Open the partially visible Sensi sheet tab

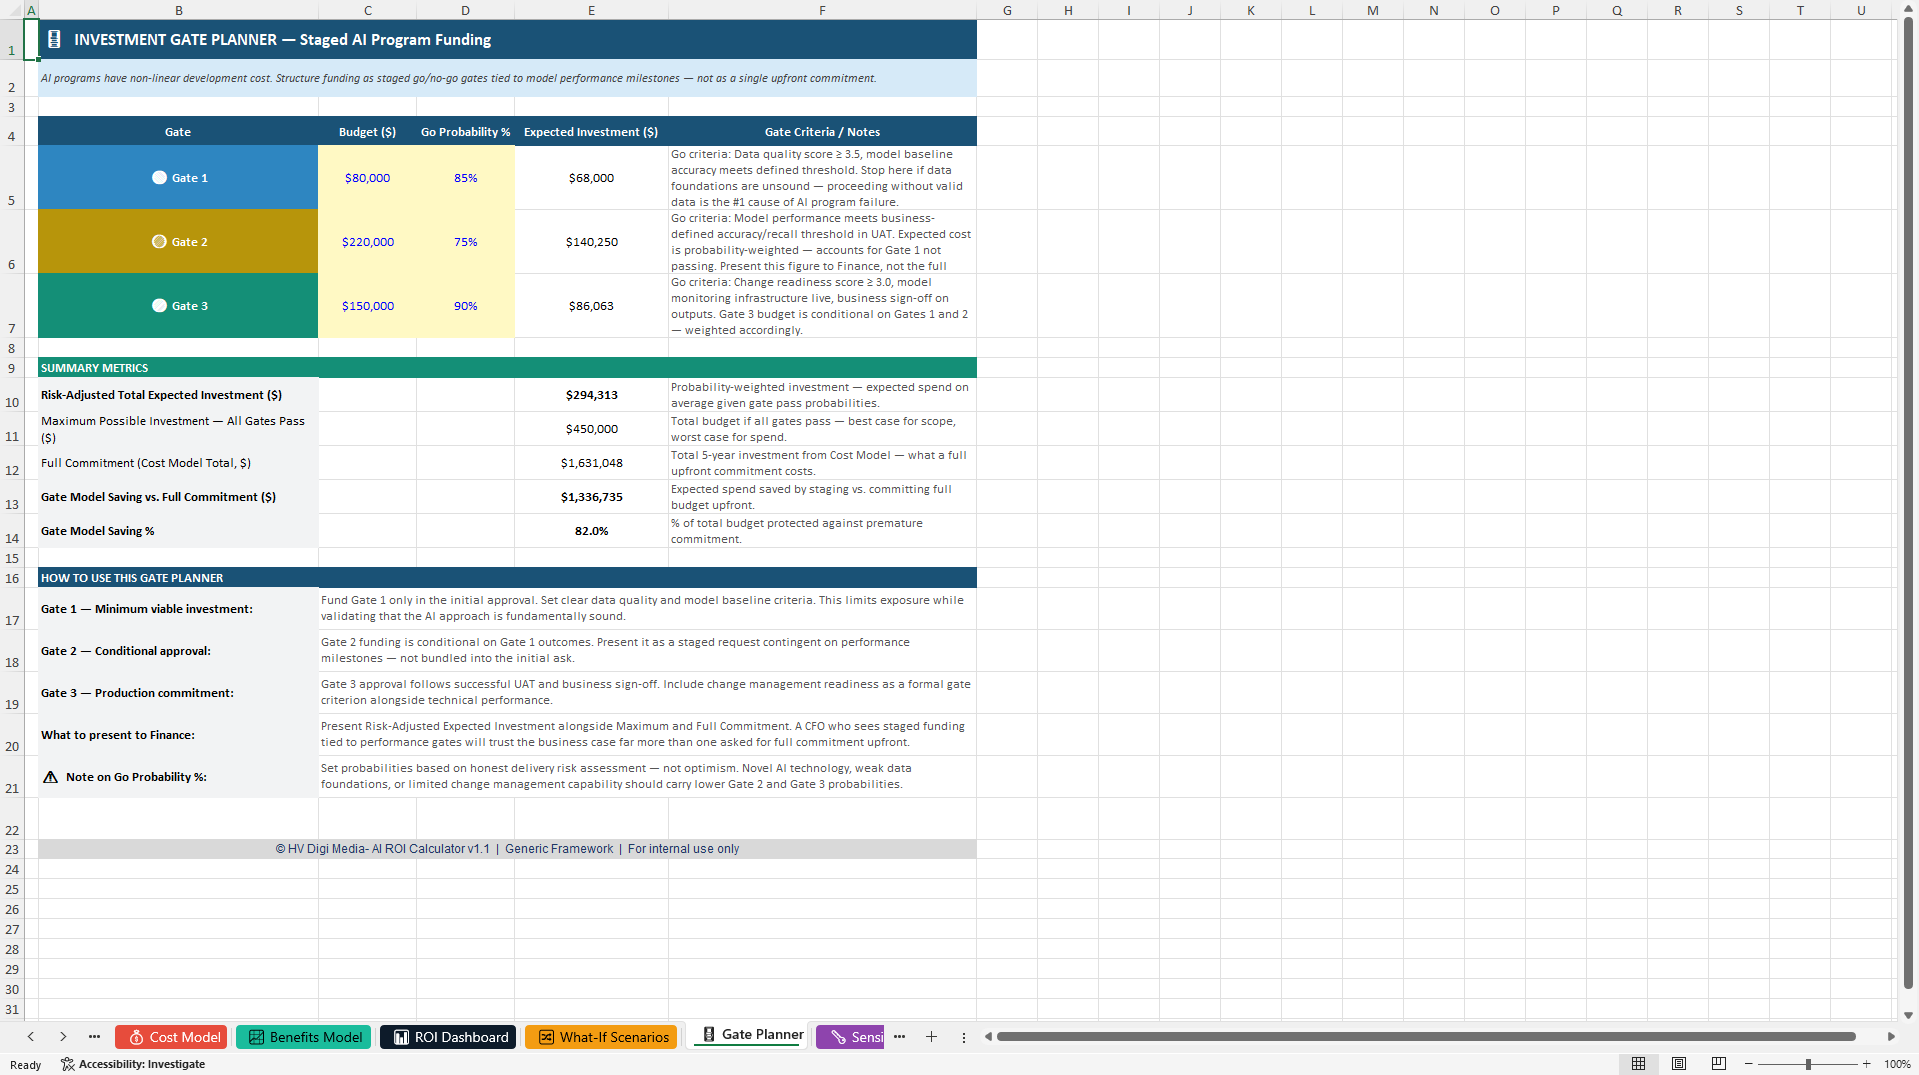(851, 1037)
